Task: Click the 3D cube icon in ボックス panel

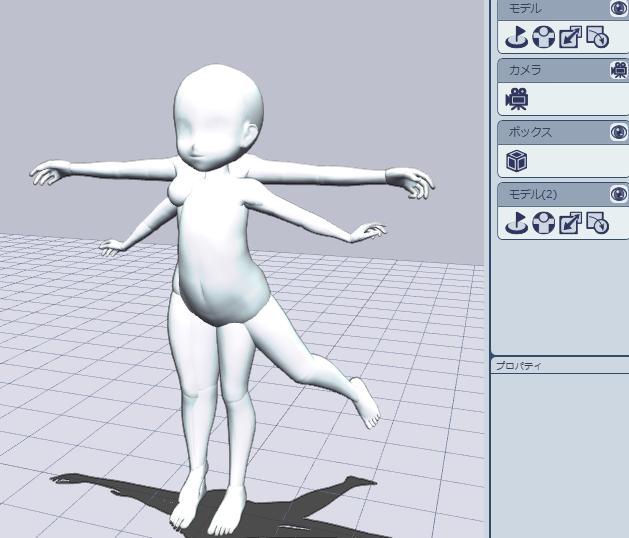Action: (x=516, y=161)
